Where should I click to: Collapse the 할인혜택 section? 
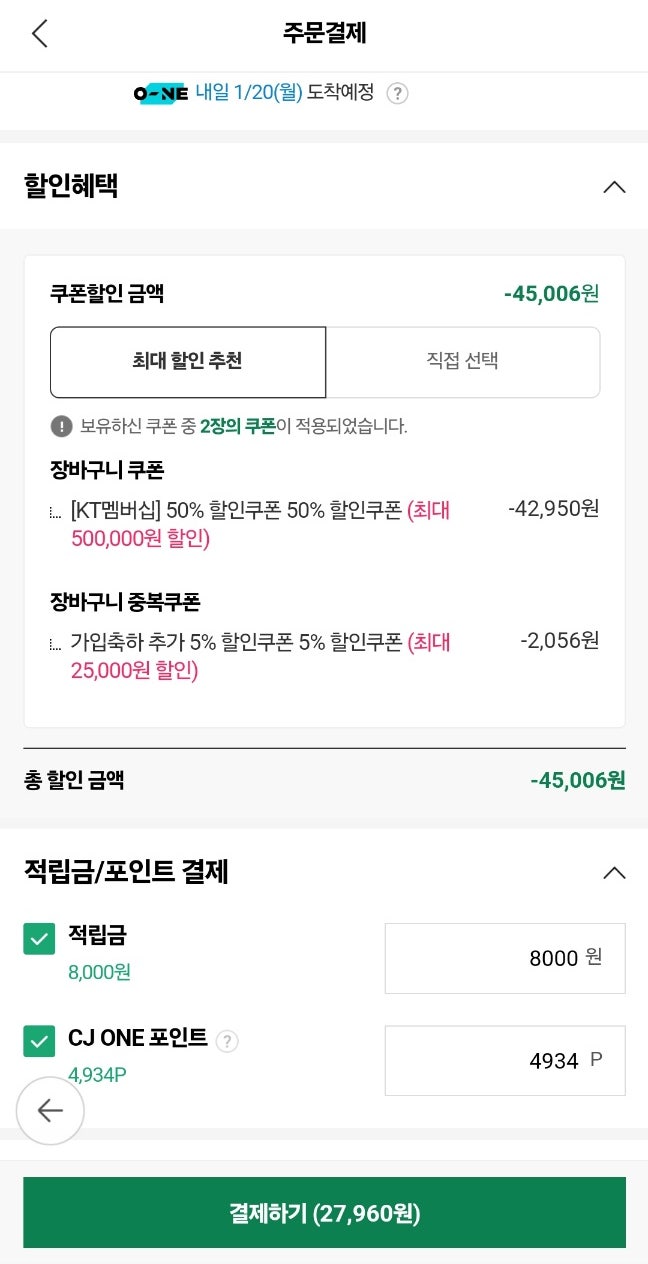coord(614,186)
